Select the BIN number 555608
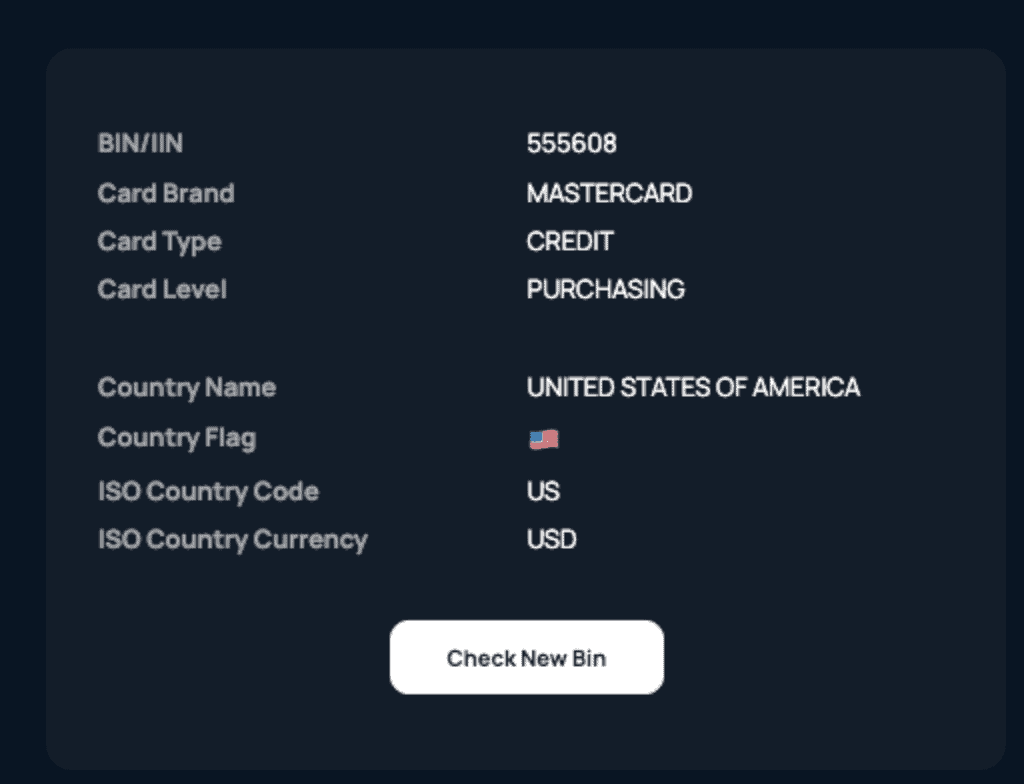This screenshot has width=1024, height=784. click(571, 144)
